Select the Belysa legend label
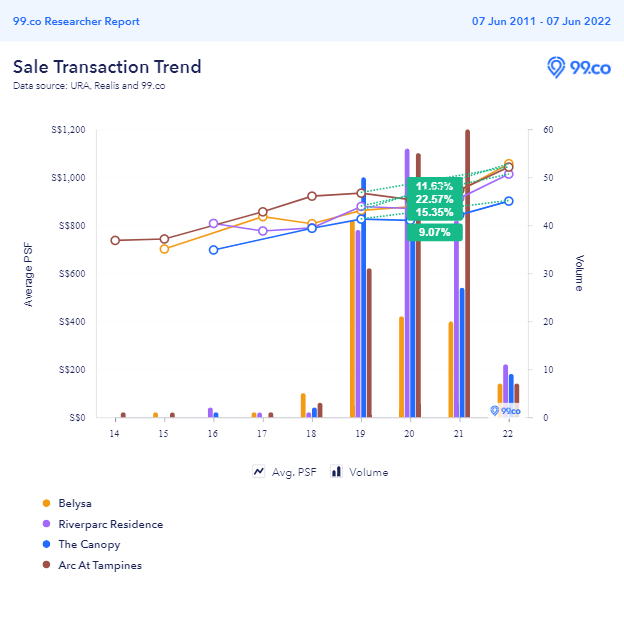624x640 pixels. pos(75,503)
